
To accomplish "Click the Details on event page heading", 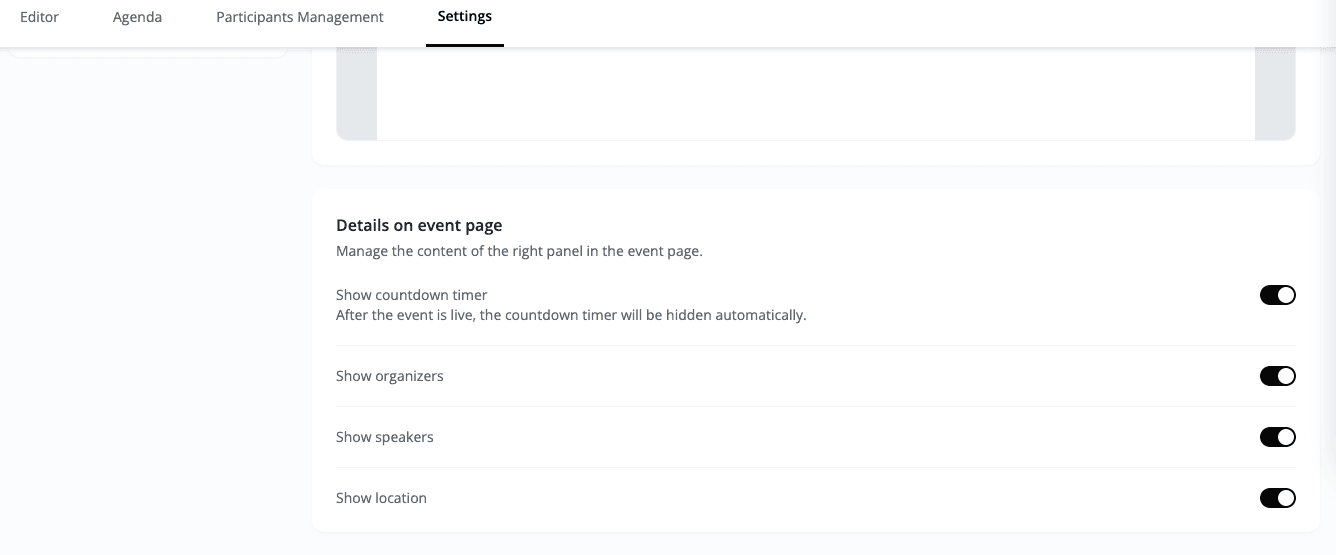I will click(419, 225).
